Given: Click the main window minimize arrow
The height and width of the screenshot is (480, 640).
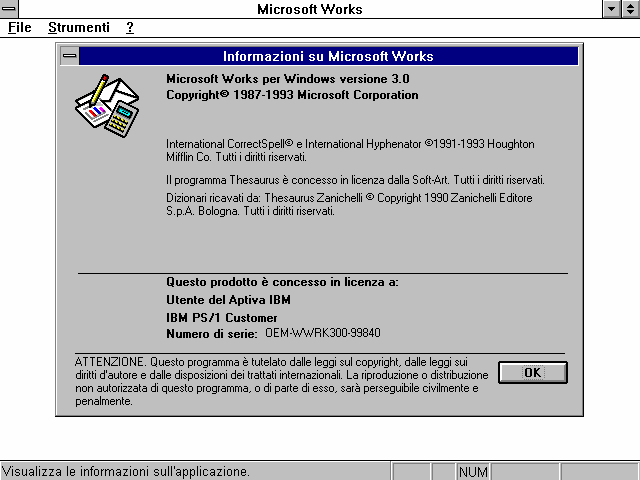Looking at the screenshot, I should point(611,9).
